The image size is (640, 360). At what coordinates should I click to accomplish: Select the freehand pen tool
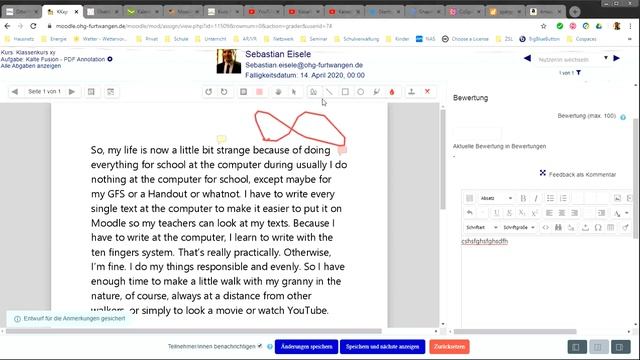(x=313, y=92)
